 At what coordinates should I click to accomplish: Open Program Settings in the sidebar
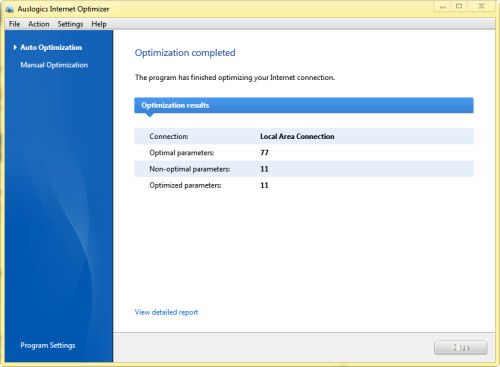(48, 345)
